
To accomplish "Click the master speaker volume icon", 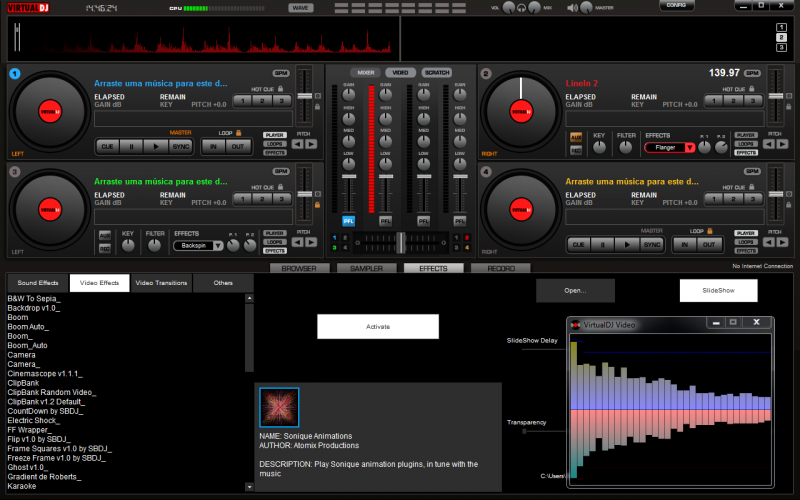I will point(572,8).
